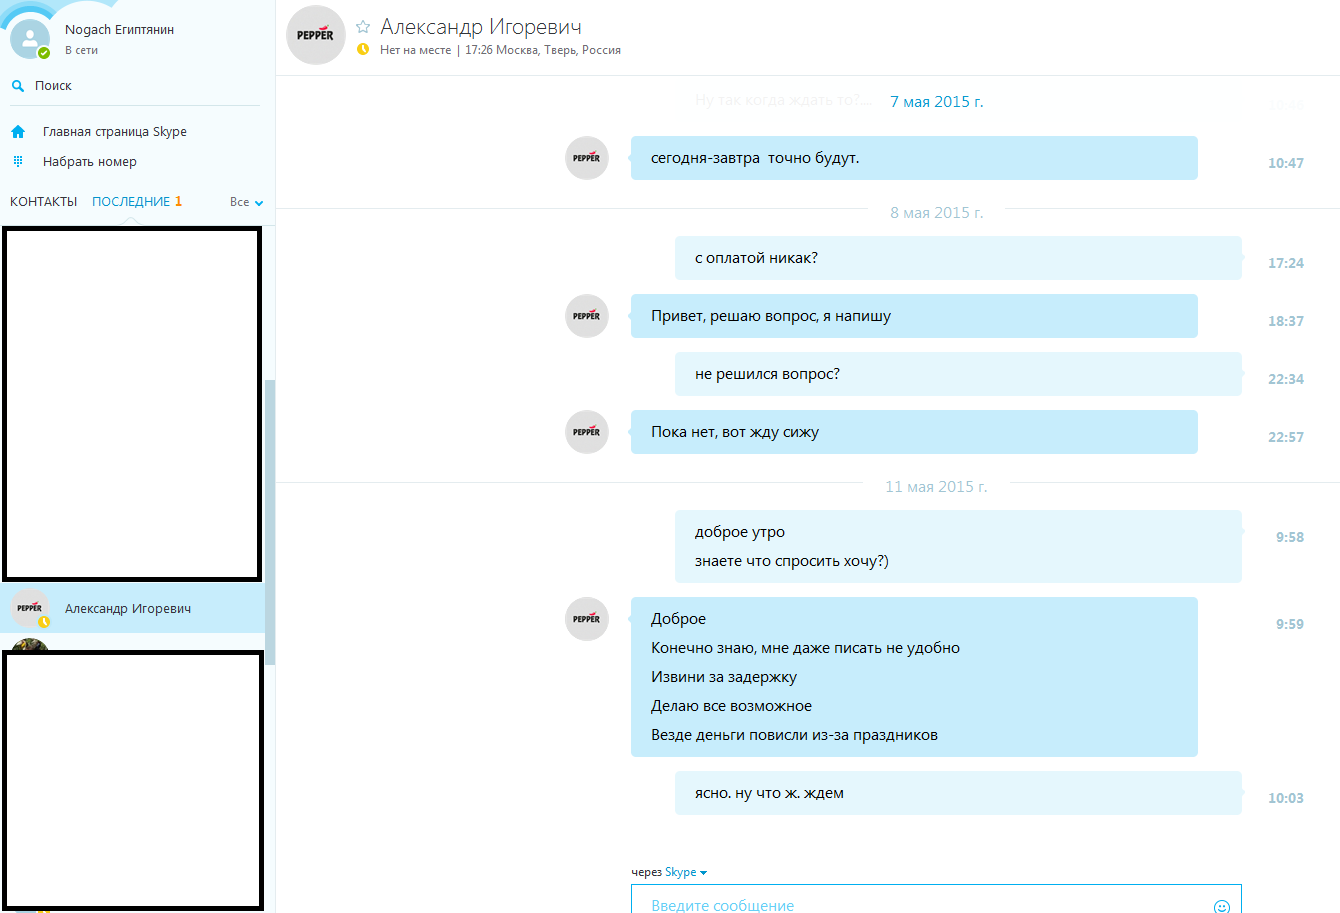Click the 10:47 message timestamp
This screenshot has height=913, width=1340.
click(x=1286, y=163)
